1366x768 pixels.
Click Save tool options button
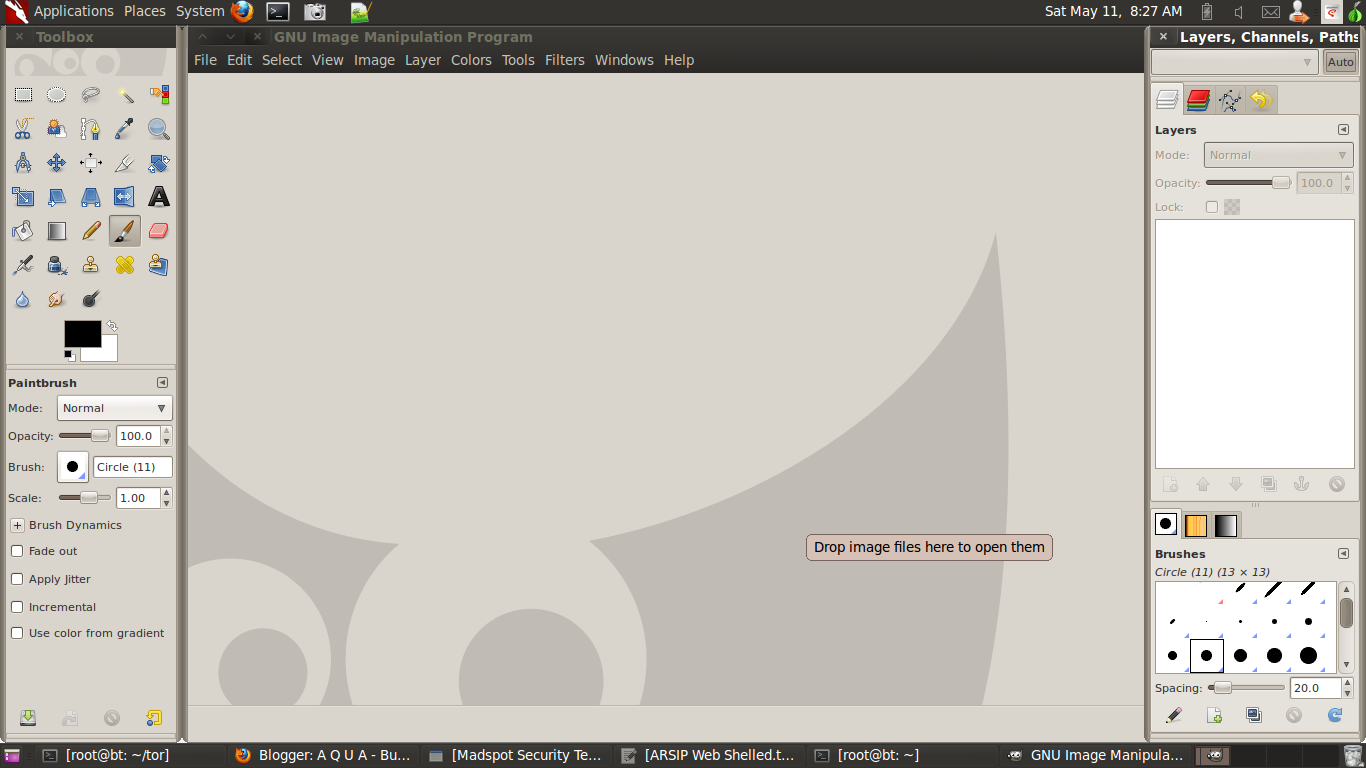(x=28, y=718)
